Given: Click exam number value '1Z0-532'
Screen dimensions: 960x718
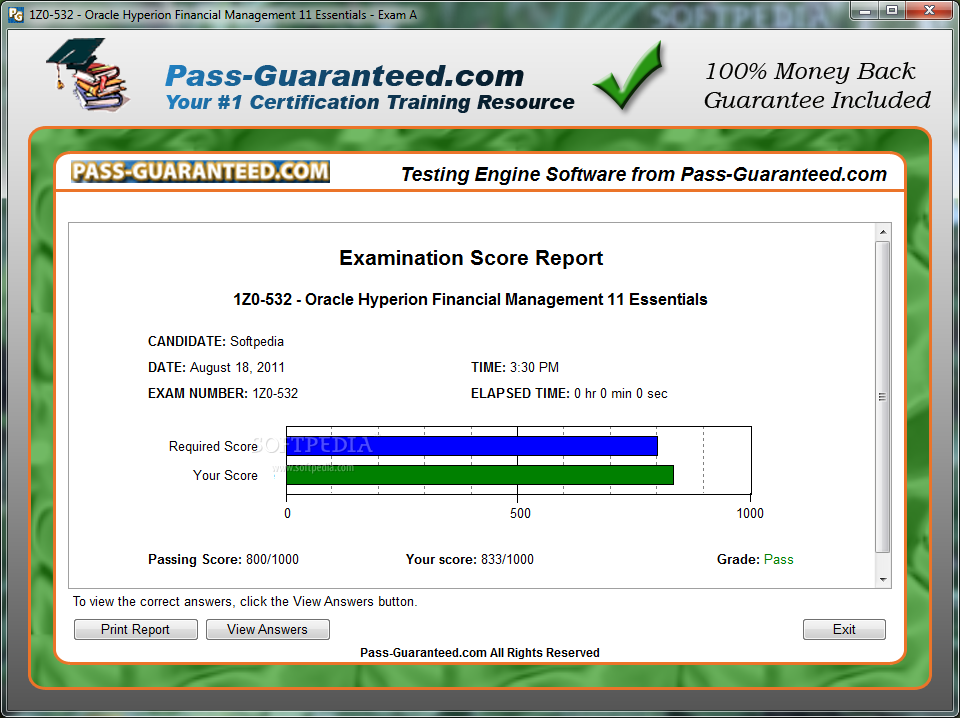Looking at the screenshot, I should coord(275,394).
